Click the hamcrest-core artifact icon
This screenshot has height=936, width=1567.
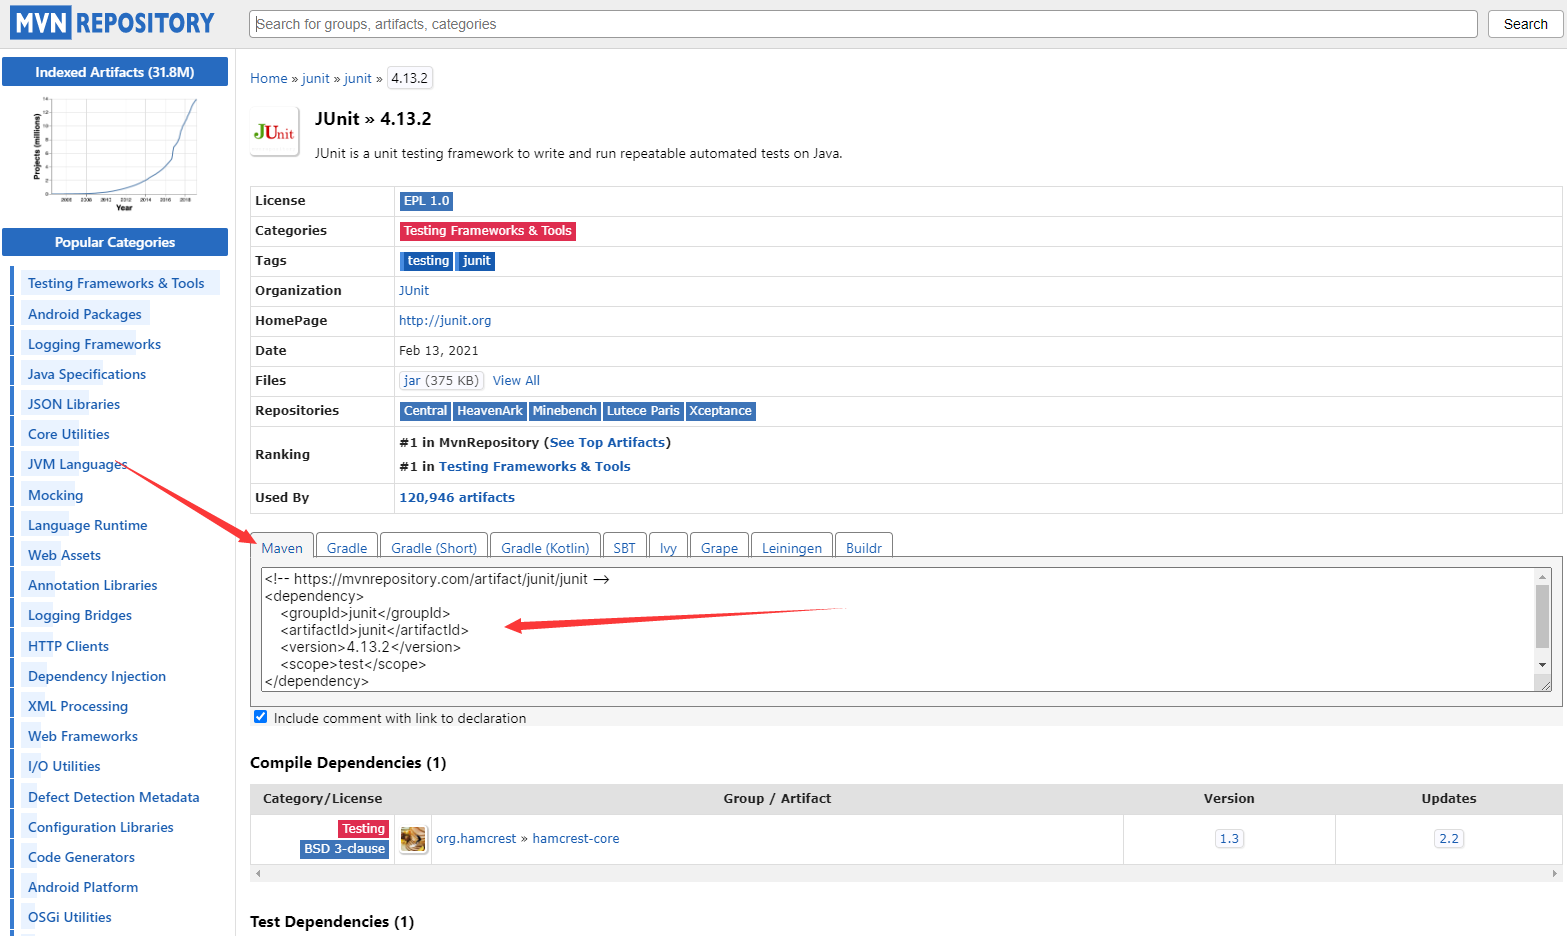pyautogui.click(x=413, y=839)
